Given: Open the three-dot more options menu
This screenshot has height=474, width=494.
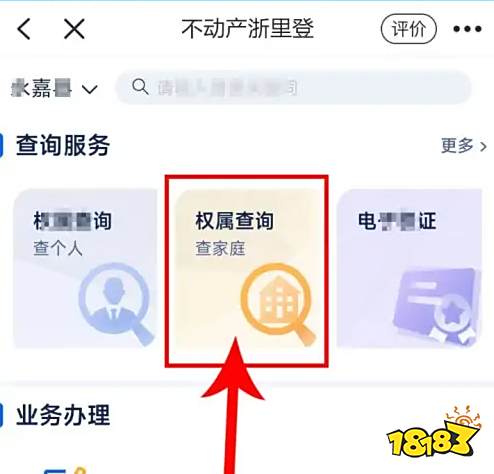Looking at the screenshot, I should coord(467,29).
